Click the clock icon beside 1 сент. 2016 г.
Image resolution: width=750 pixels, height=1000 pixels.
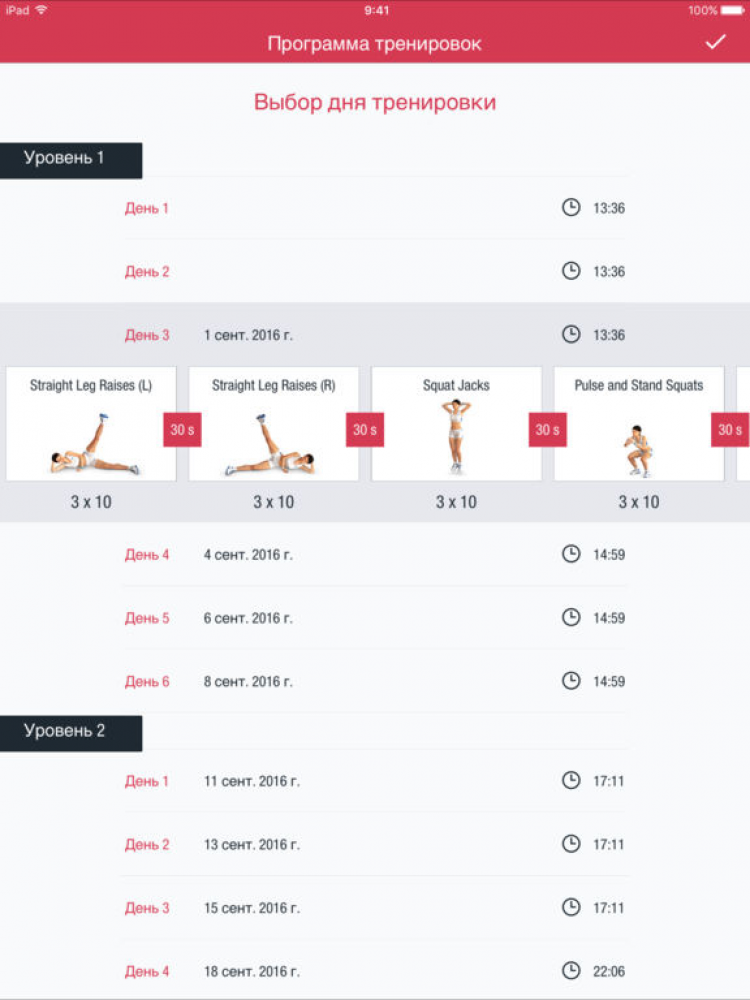point(571,334)
